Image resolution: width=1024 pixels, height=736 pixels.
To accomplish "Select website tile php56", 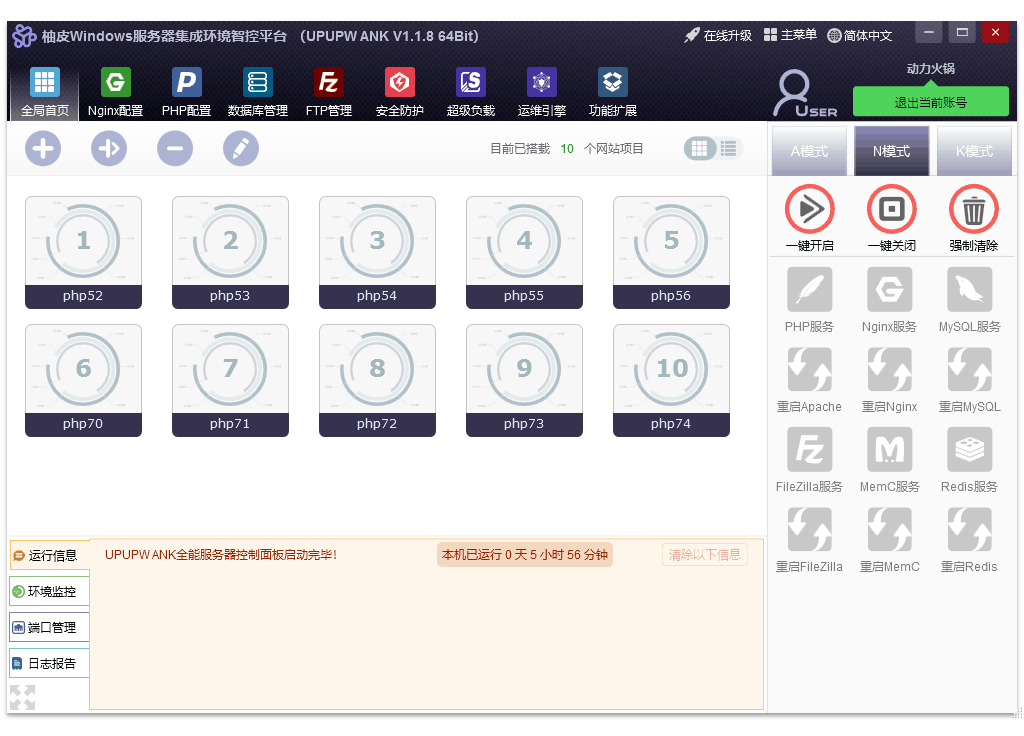I will (671, 252).
